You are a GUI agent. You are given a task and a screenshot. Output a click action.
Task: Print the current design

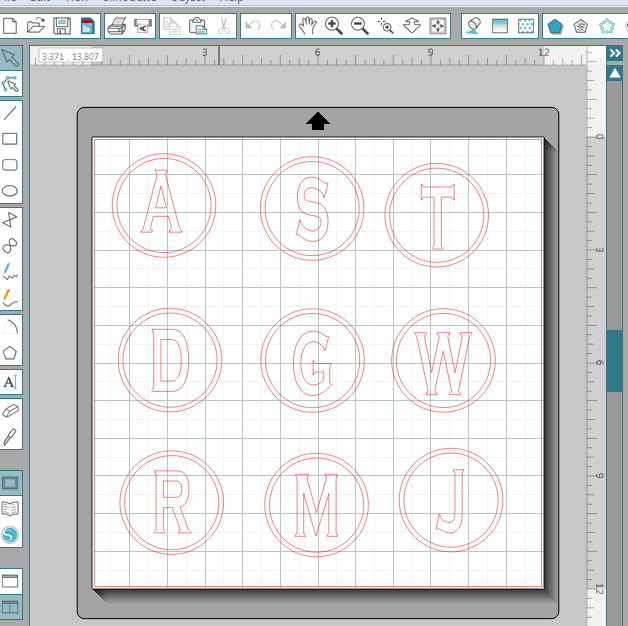117,26
